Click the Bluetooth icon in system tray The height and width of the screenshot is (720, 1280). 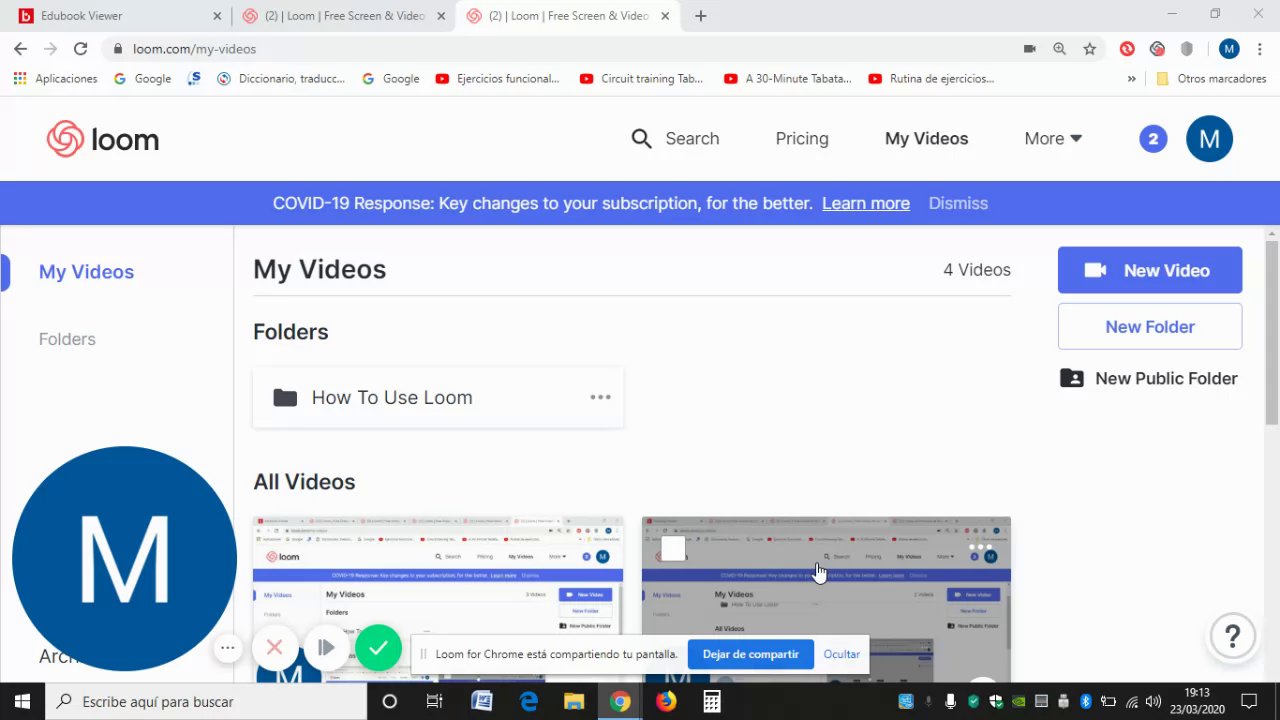tap(1085, 701)
